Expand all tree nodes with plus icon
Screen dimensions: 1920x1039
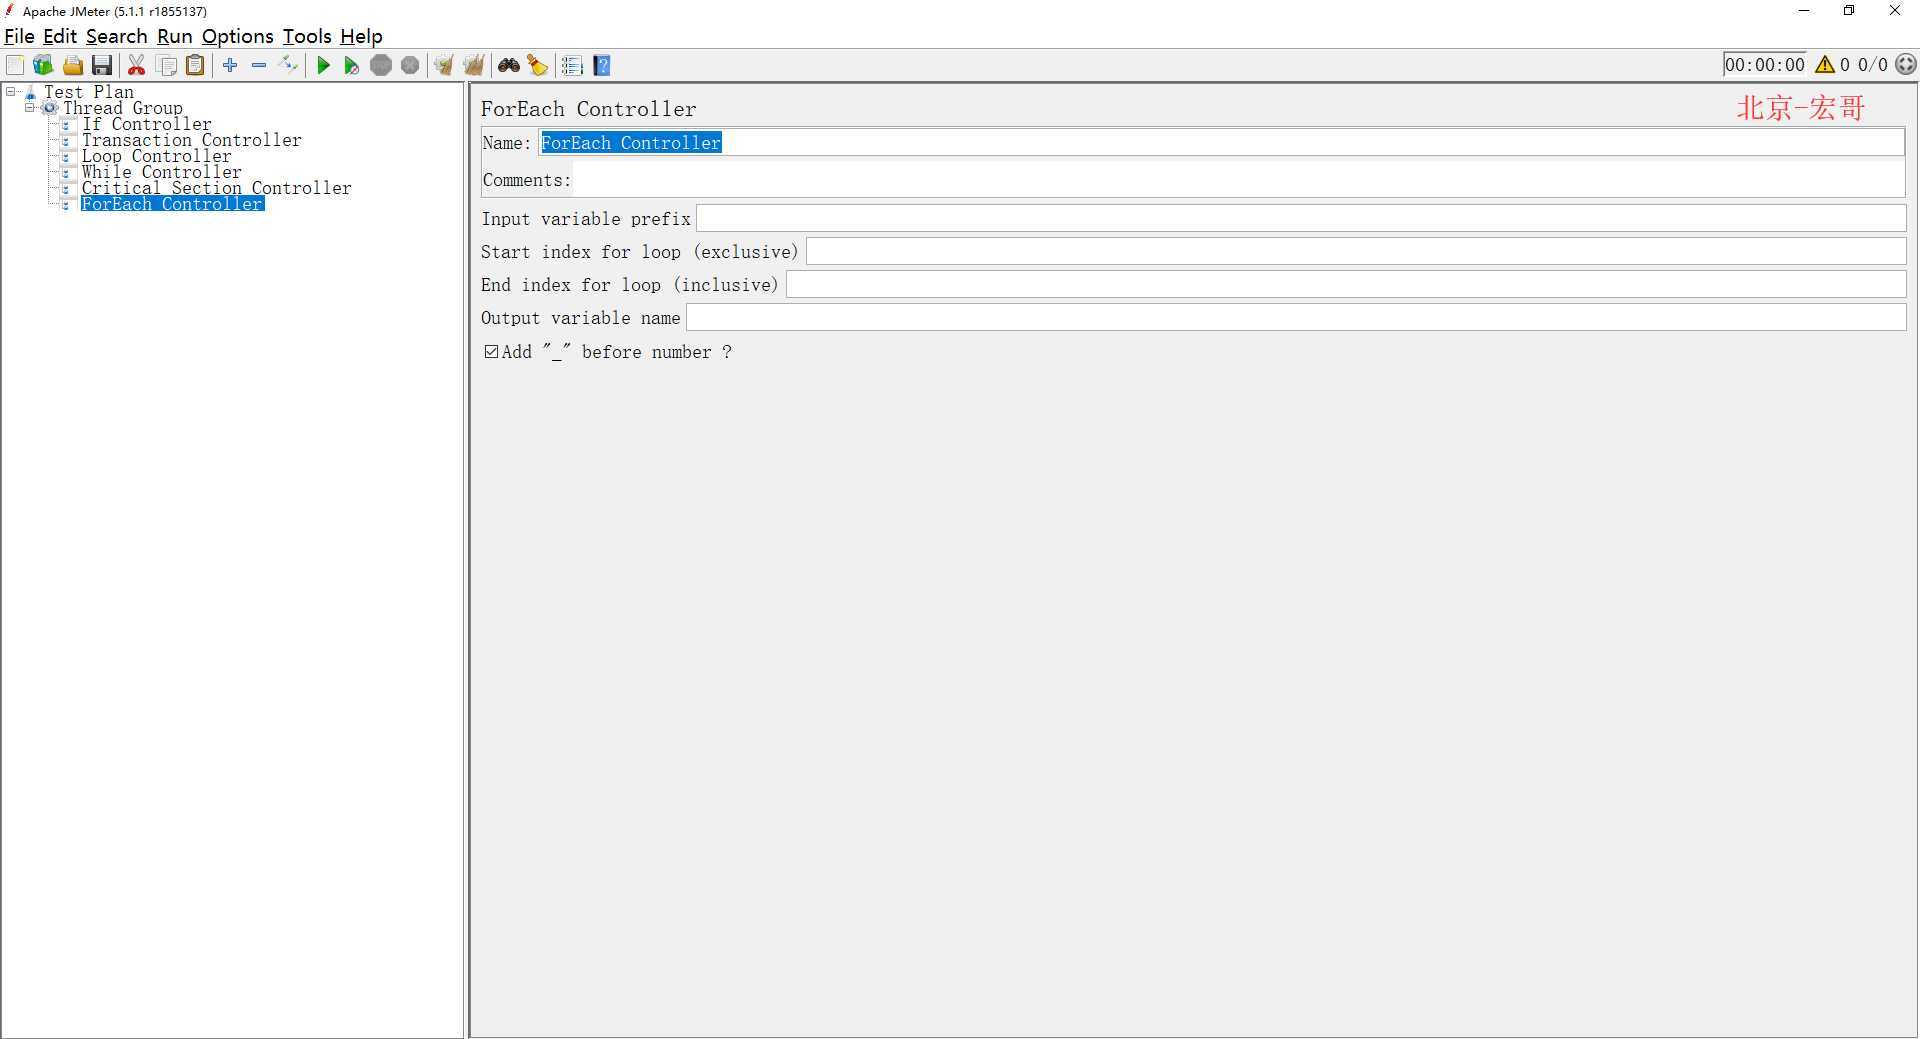tap(230, 66)
